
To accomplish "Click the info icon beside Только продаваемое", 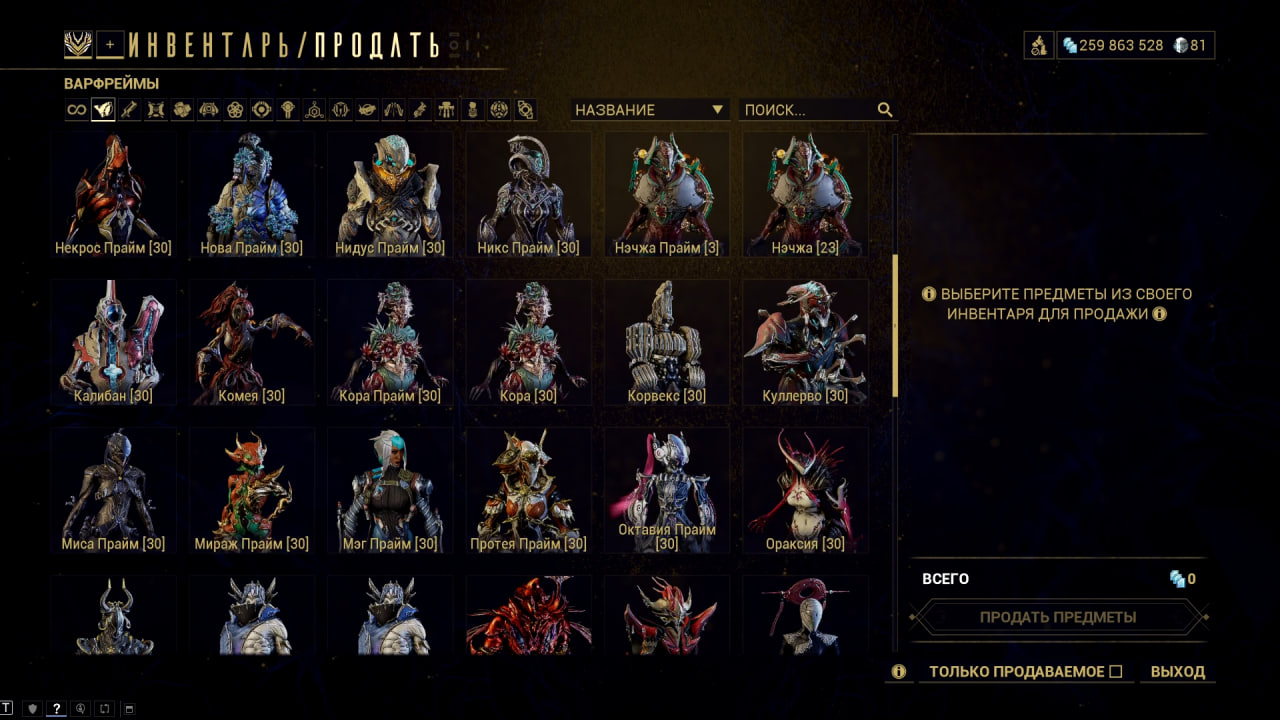I will pyautogui.click(x=899, y=672).
